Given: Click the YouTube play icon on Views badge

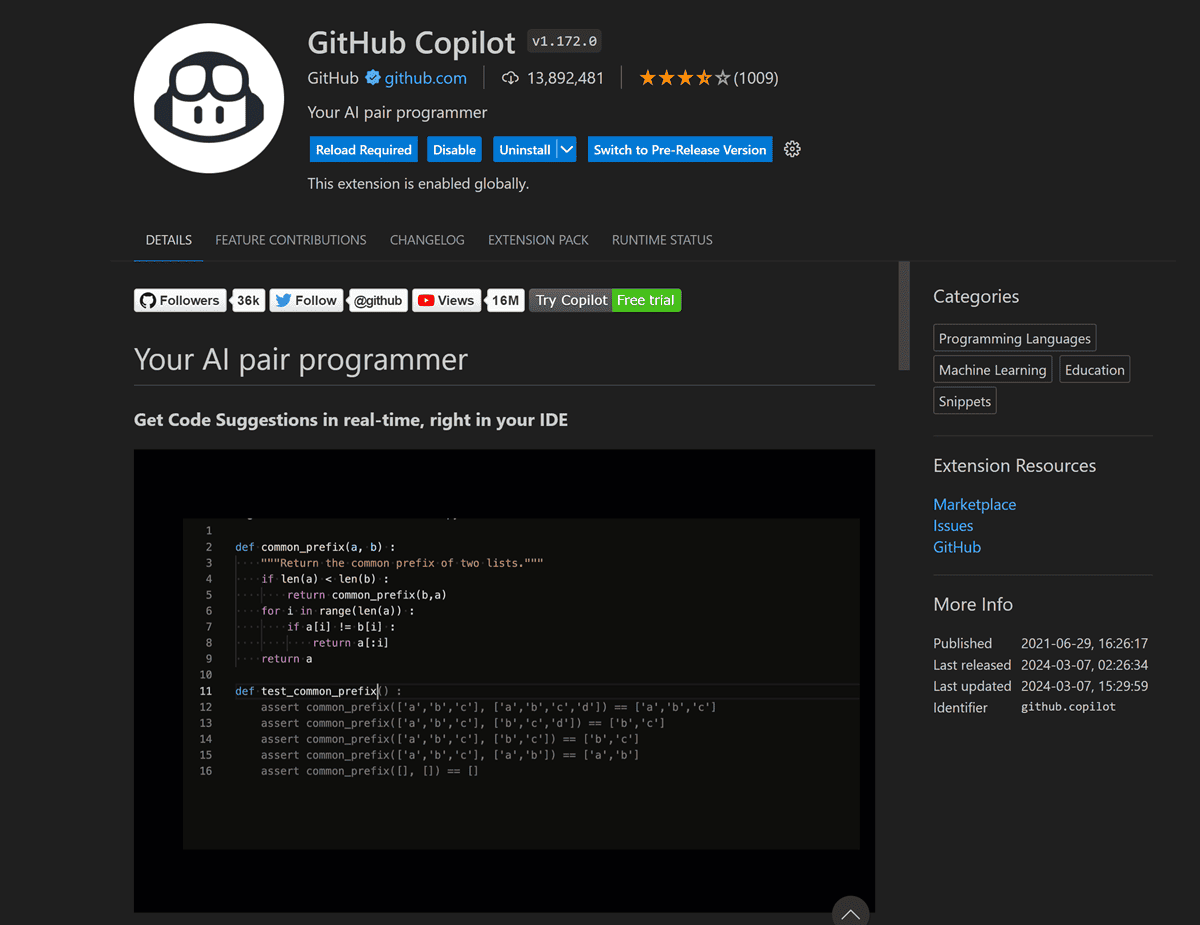Looking at the screenshot, I should 424,300.
